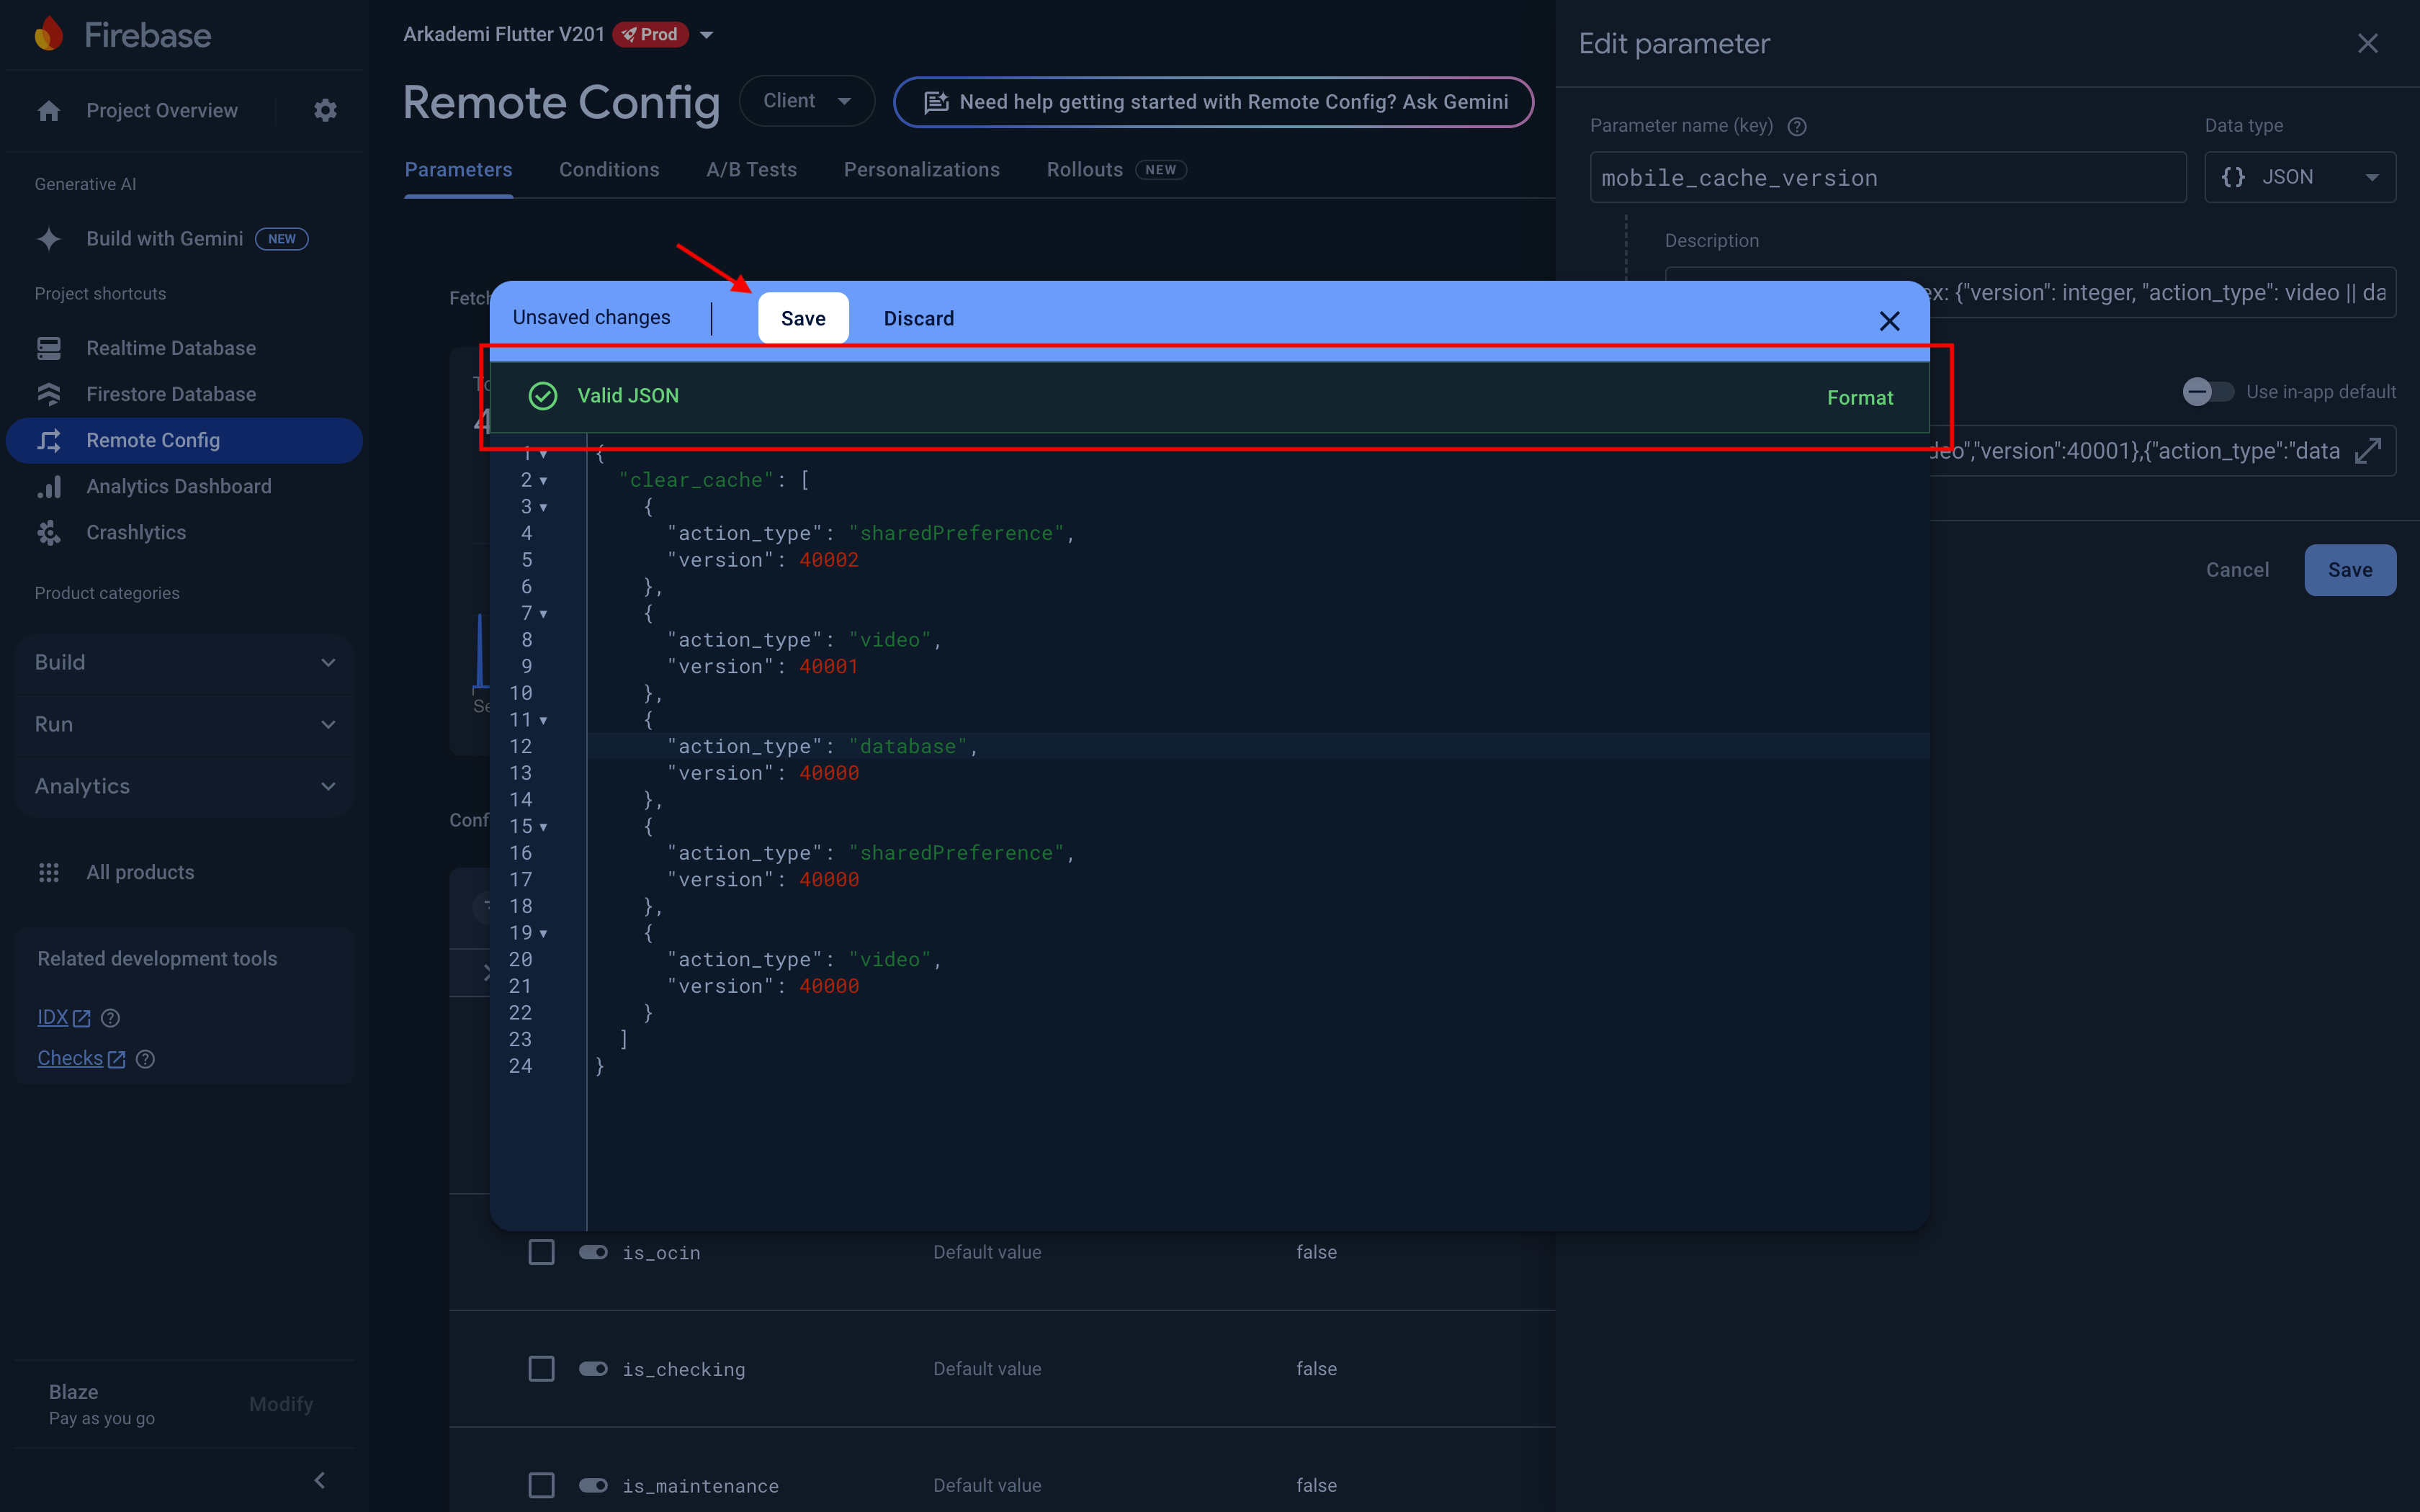Open the Client dropdown
The image size is (2420, 1512).
tap(806, 100)
